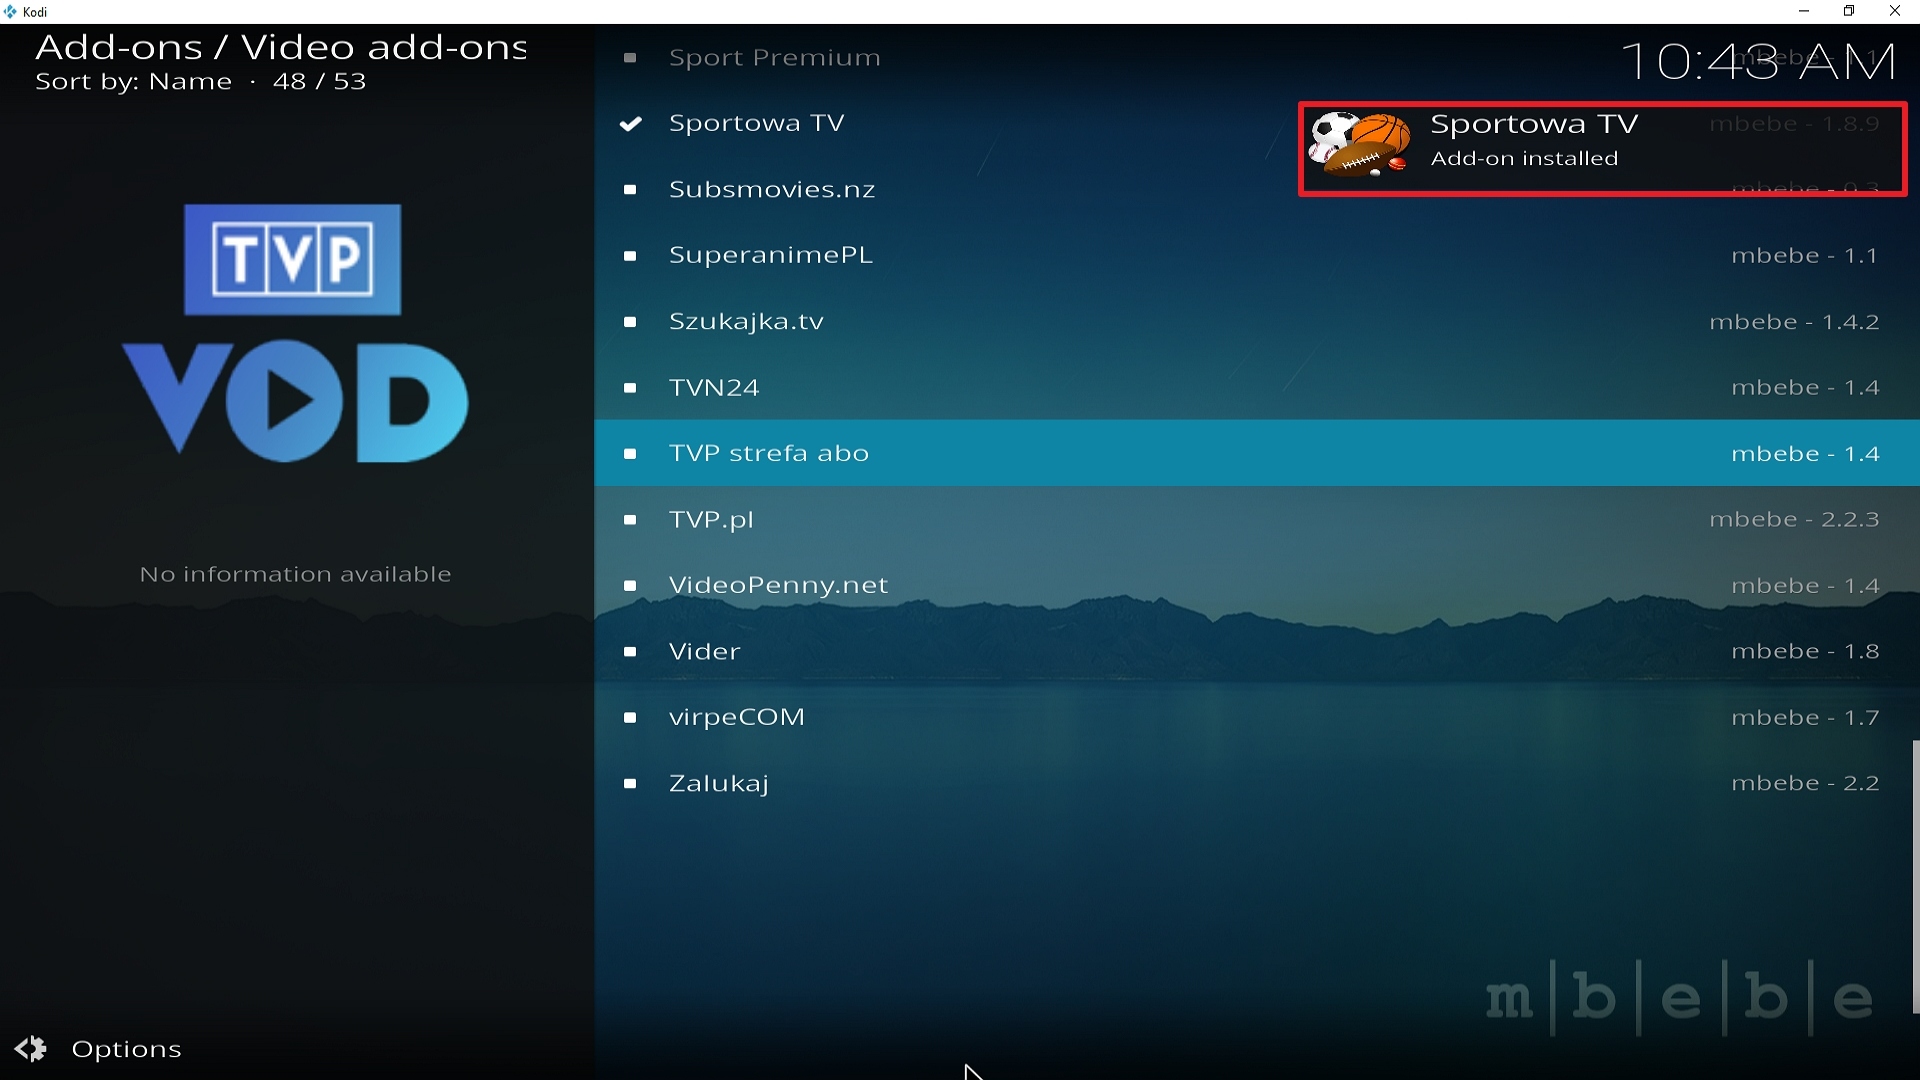Image resolution: width=1920 pixels, height=1080 pixels.
Task: Click version label mbebe - 1.8
Action: pos(1806,652)
